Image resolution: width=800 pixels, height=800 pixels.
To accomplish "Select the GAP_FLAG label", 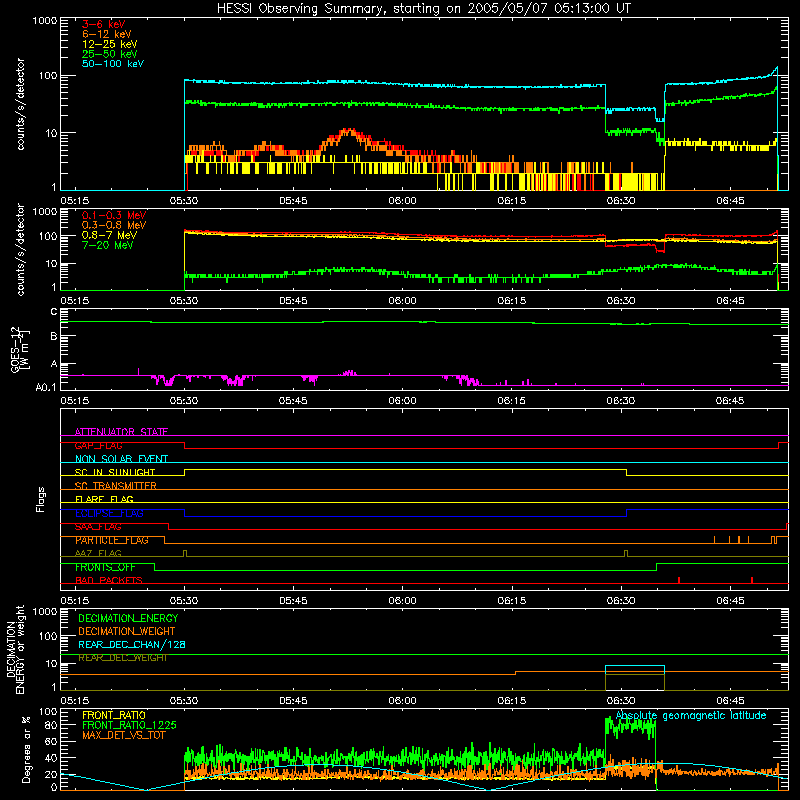I will pos(98,445).
